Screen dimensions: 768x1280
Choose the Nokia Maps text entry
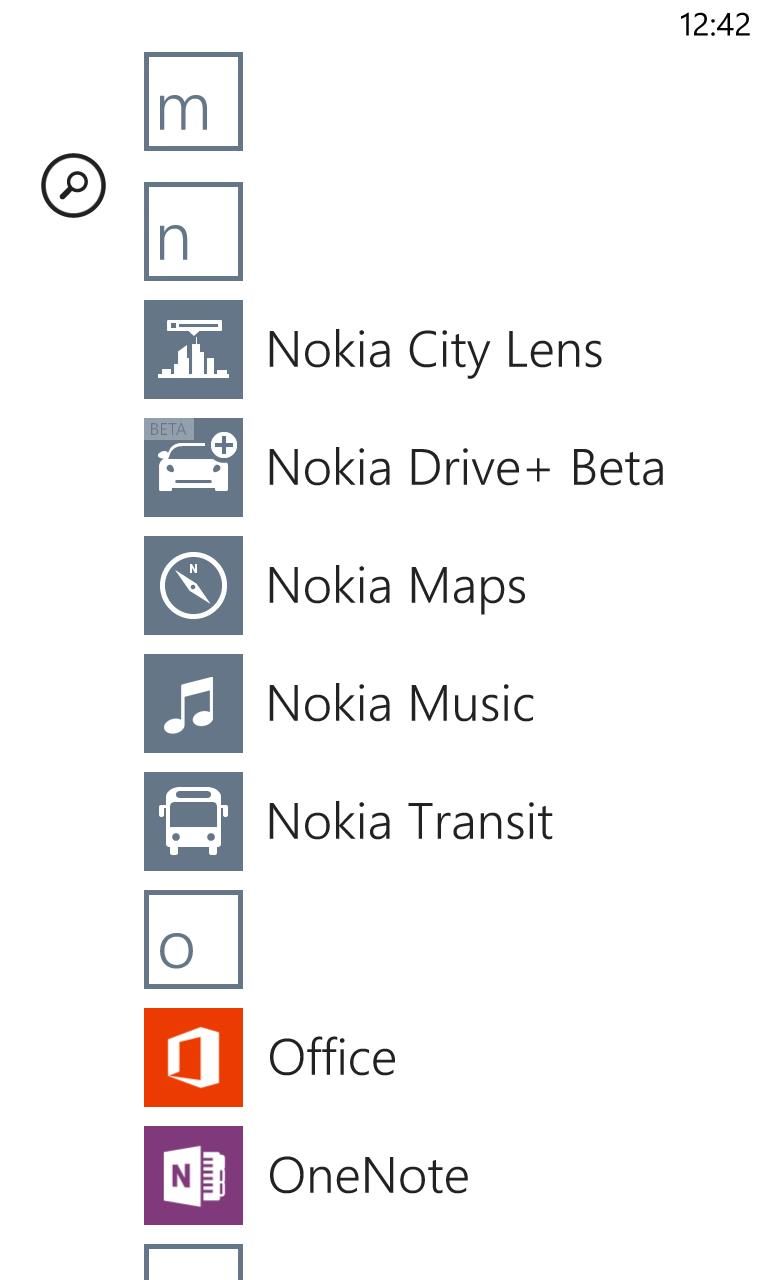click(x=396, y=586)
